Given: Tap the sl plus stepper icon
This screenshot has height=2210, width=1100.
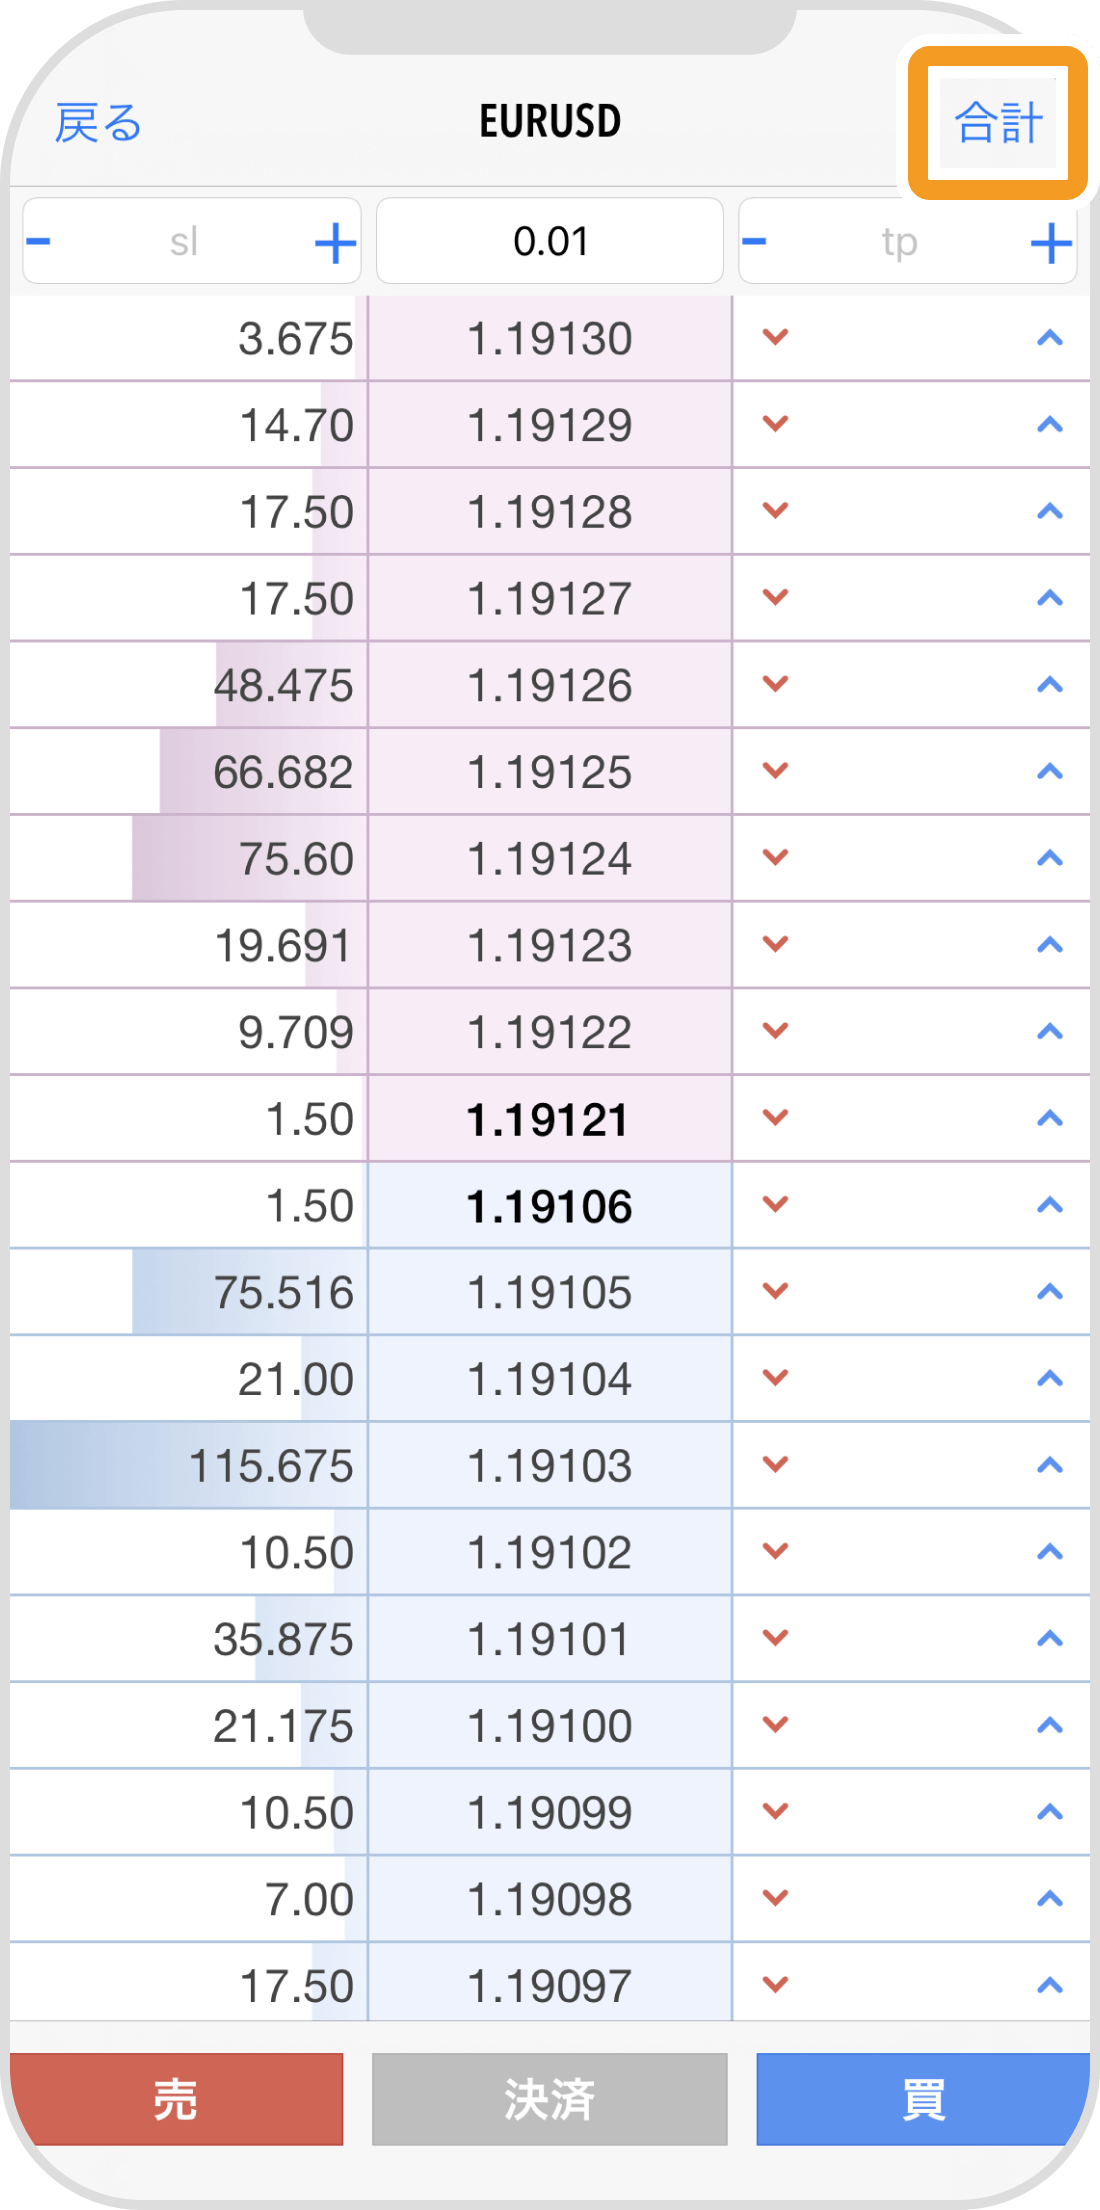Looking at the screenshot, I should [335, 243].
